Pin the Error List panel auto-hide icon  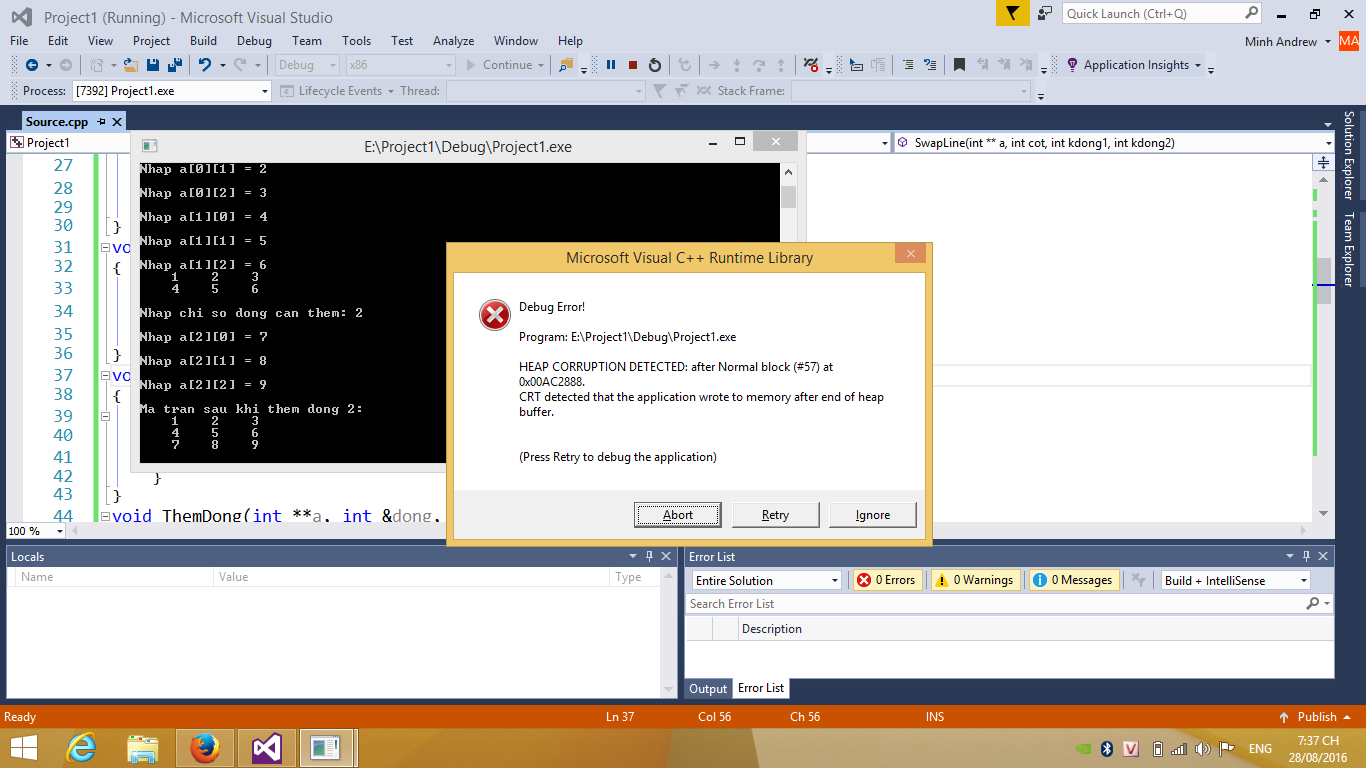[1306, 556]
